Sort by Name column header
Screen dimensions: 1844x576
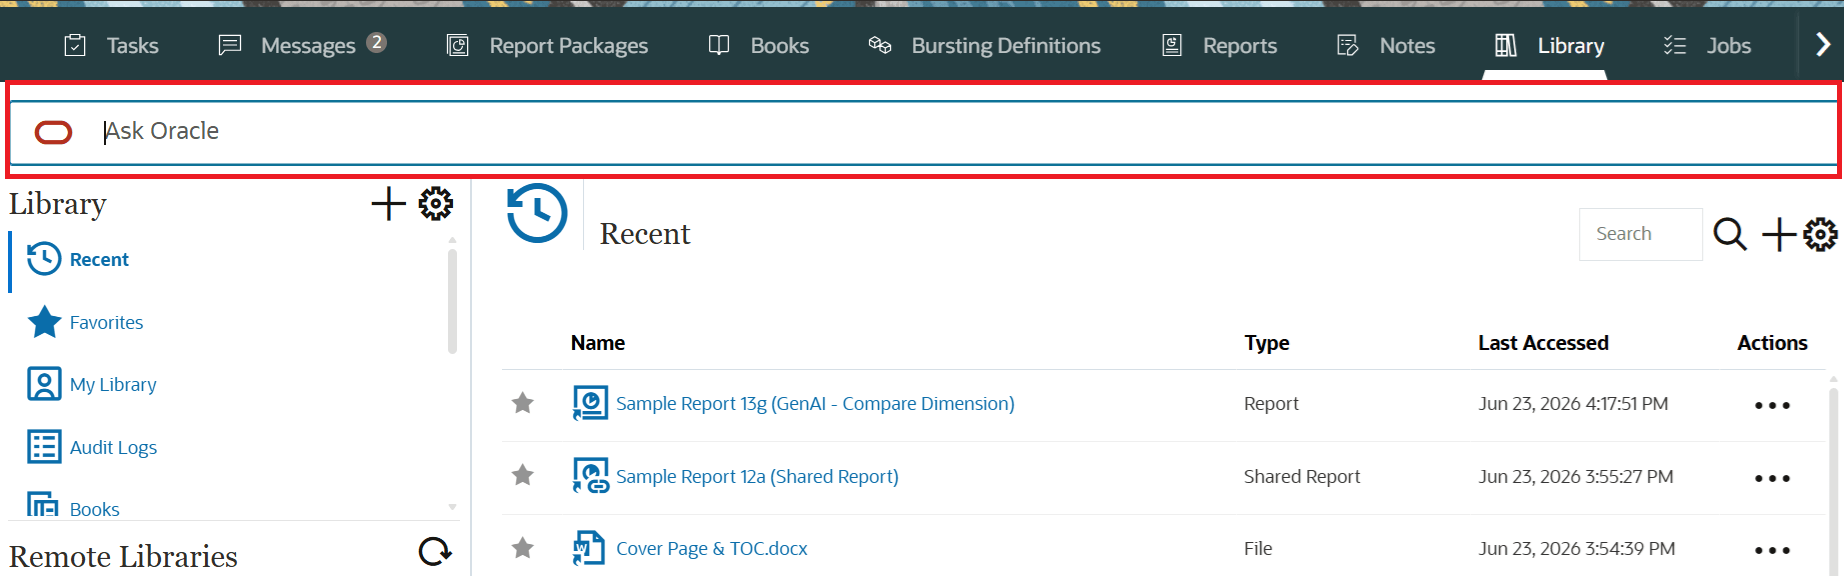[x=598, y=343]
